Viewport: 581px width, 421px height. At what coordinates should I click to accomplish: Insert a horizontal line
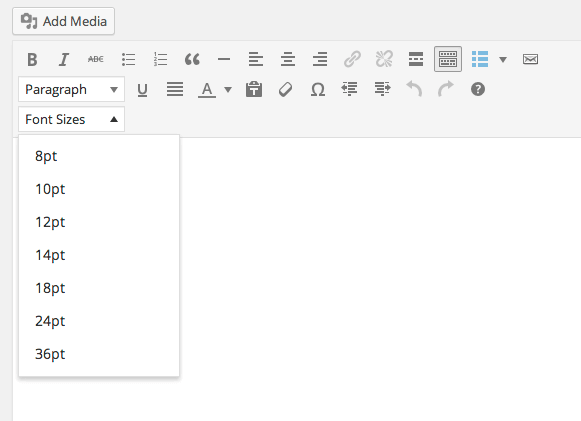point(224,59)
